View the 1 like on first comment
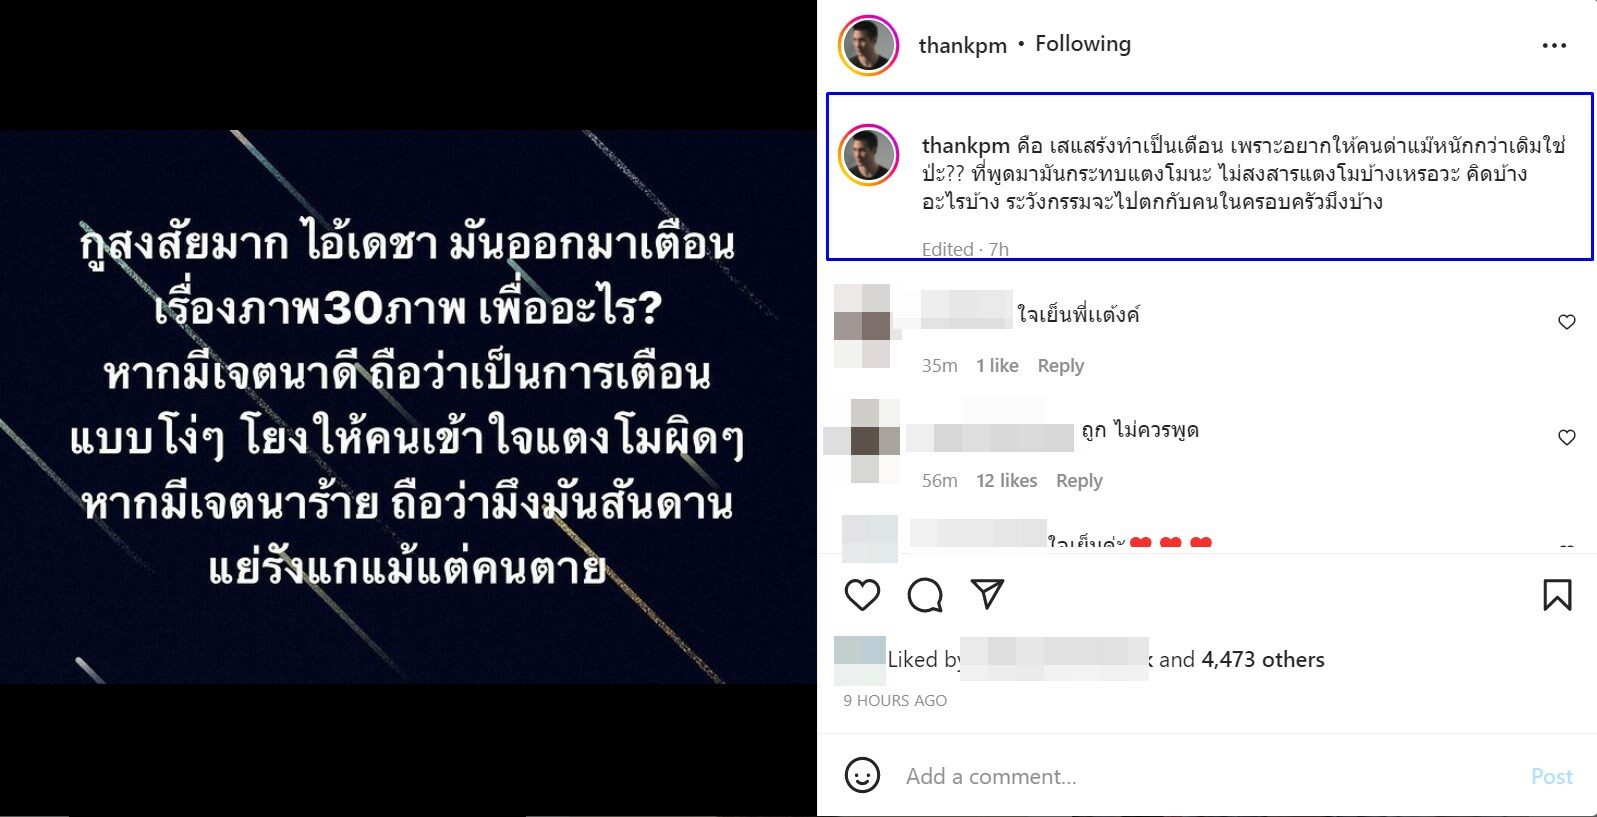 997,366
